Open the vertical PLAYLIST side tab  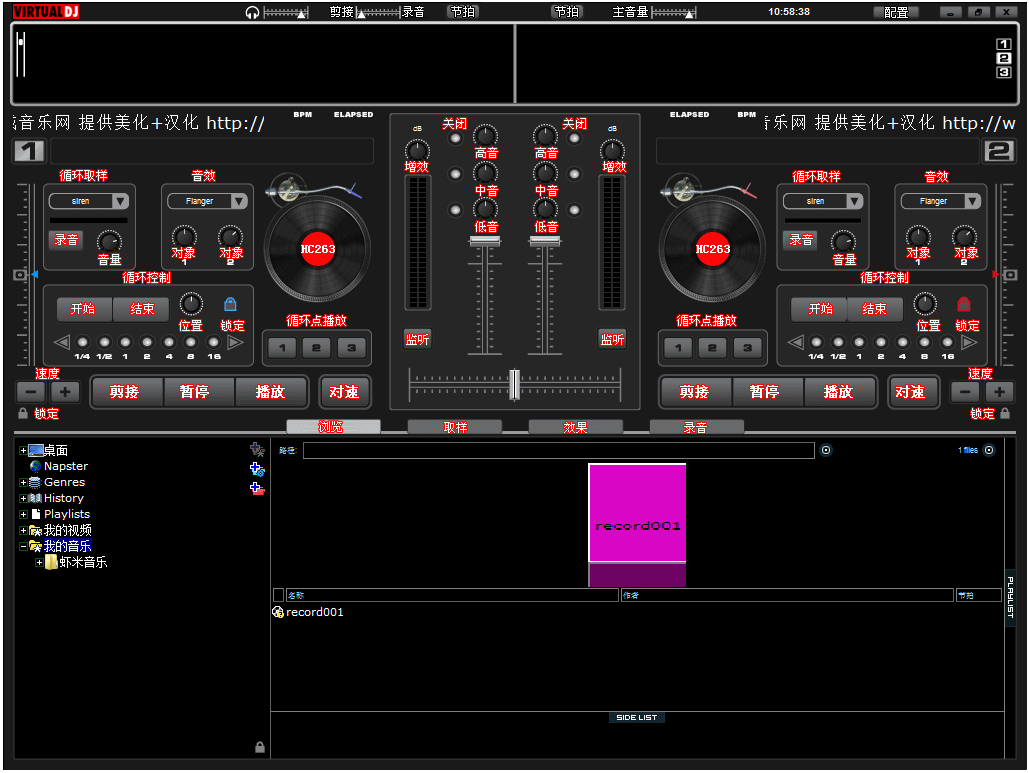[x=1011, y=597]
